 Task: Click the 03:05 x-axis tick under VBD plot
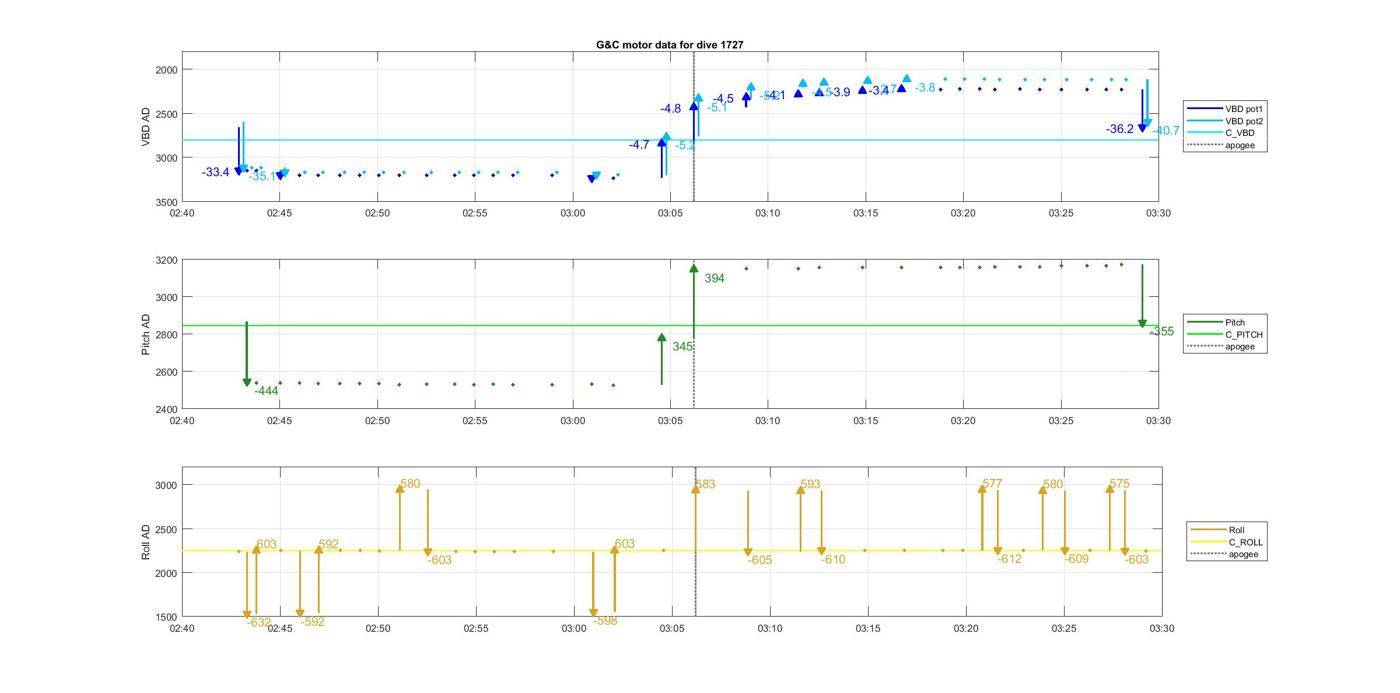(x=670, y=213)
